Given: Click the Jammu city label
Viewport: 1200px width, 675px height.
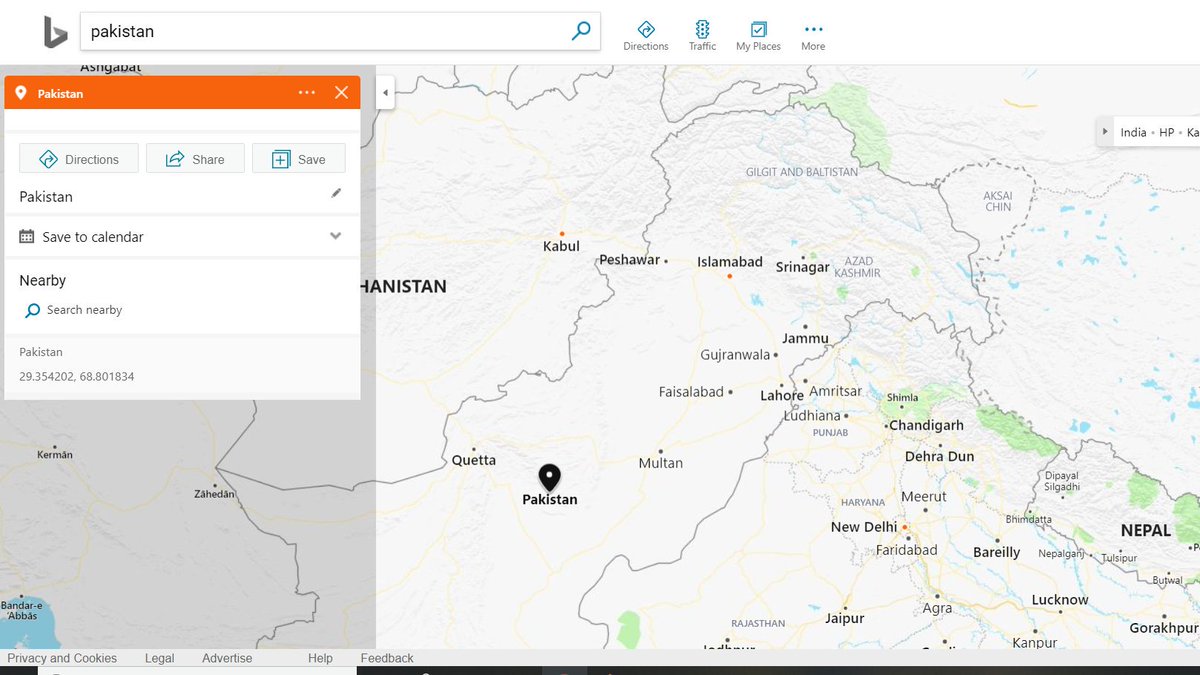Looking at the screenshot, I should tap(805, 338).
